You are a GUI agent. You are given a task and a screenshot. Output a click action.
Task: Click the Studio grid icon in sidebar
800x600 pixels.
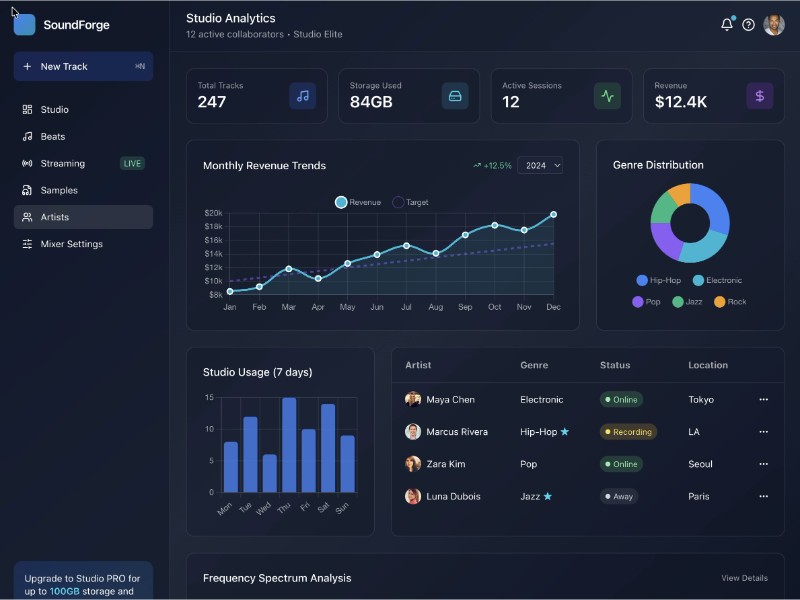point(27,110)
